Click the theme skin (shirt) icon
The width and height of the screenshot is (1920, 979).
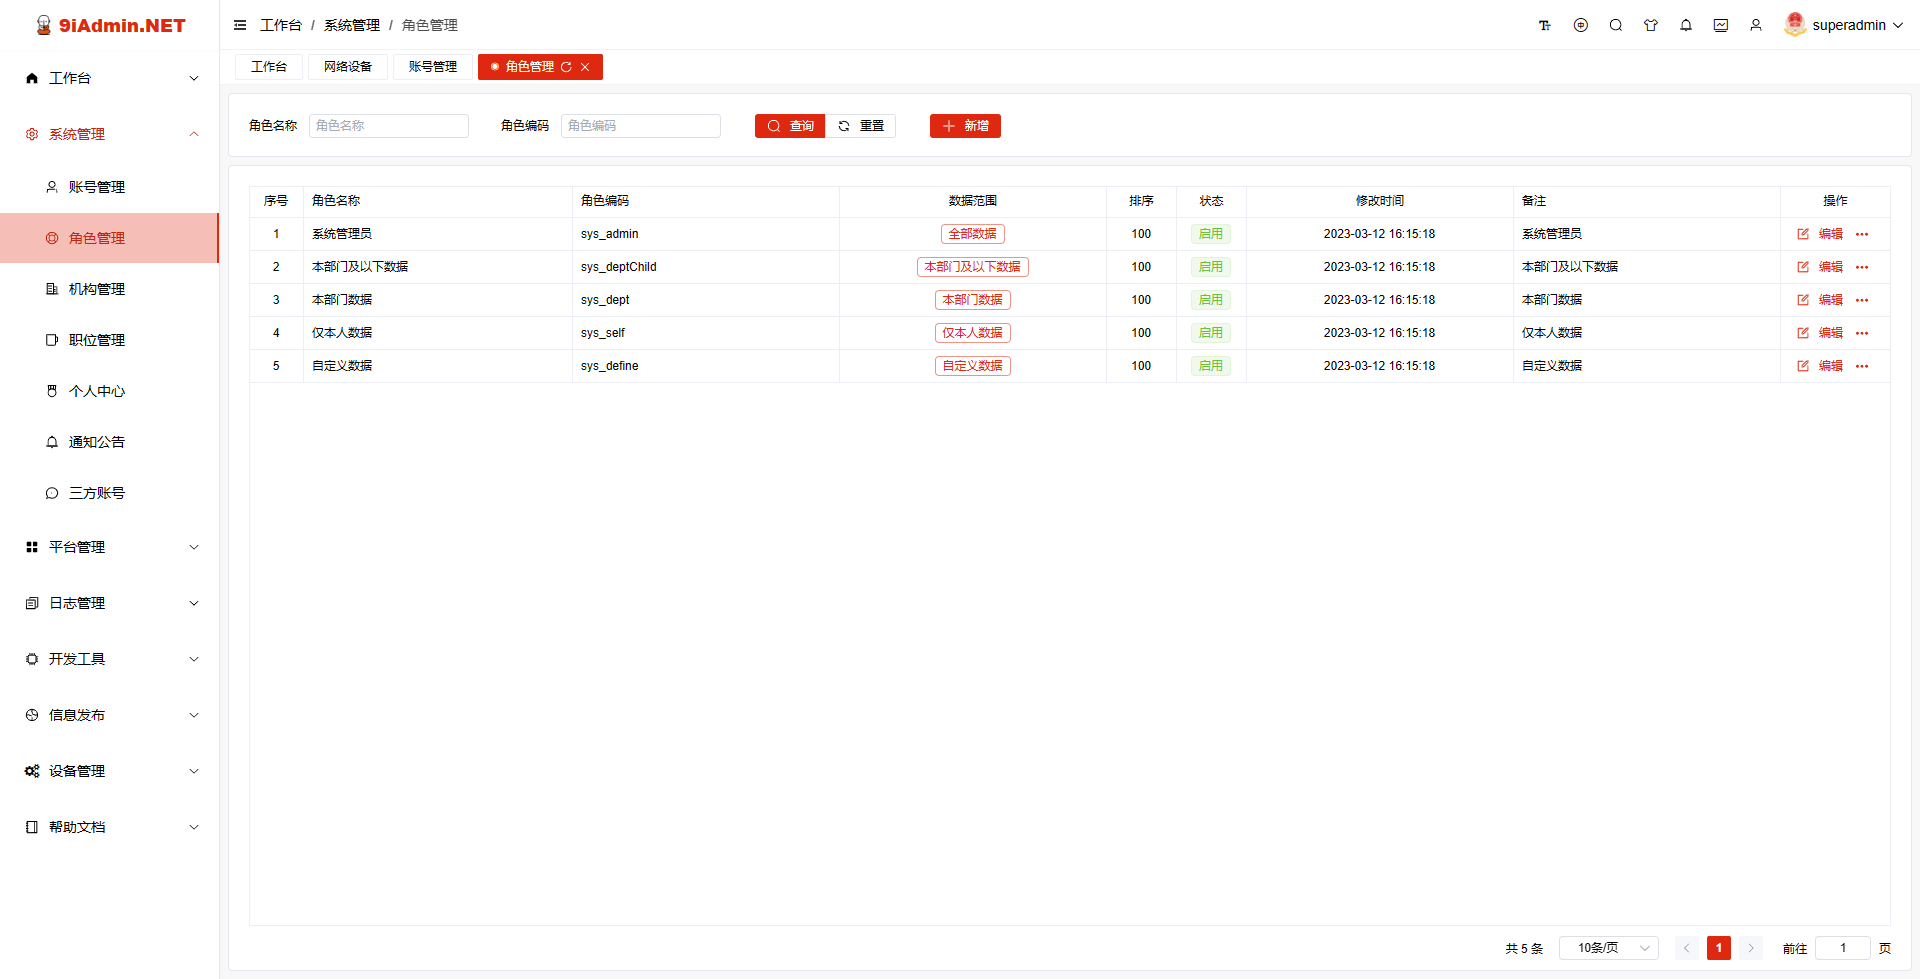(x=1651, y=25)
